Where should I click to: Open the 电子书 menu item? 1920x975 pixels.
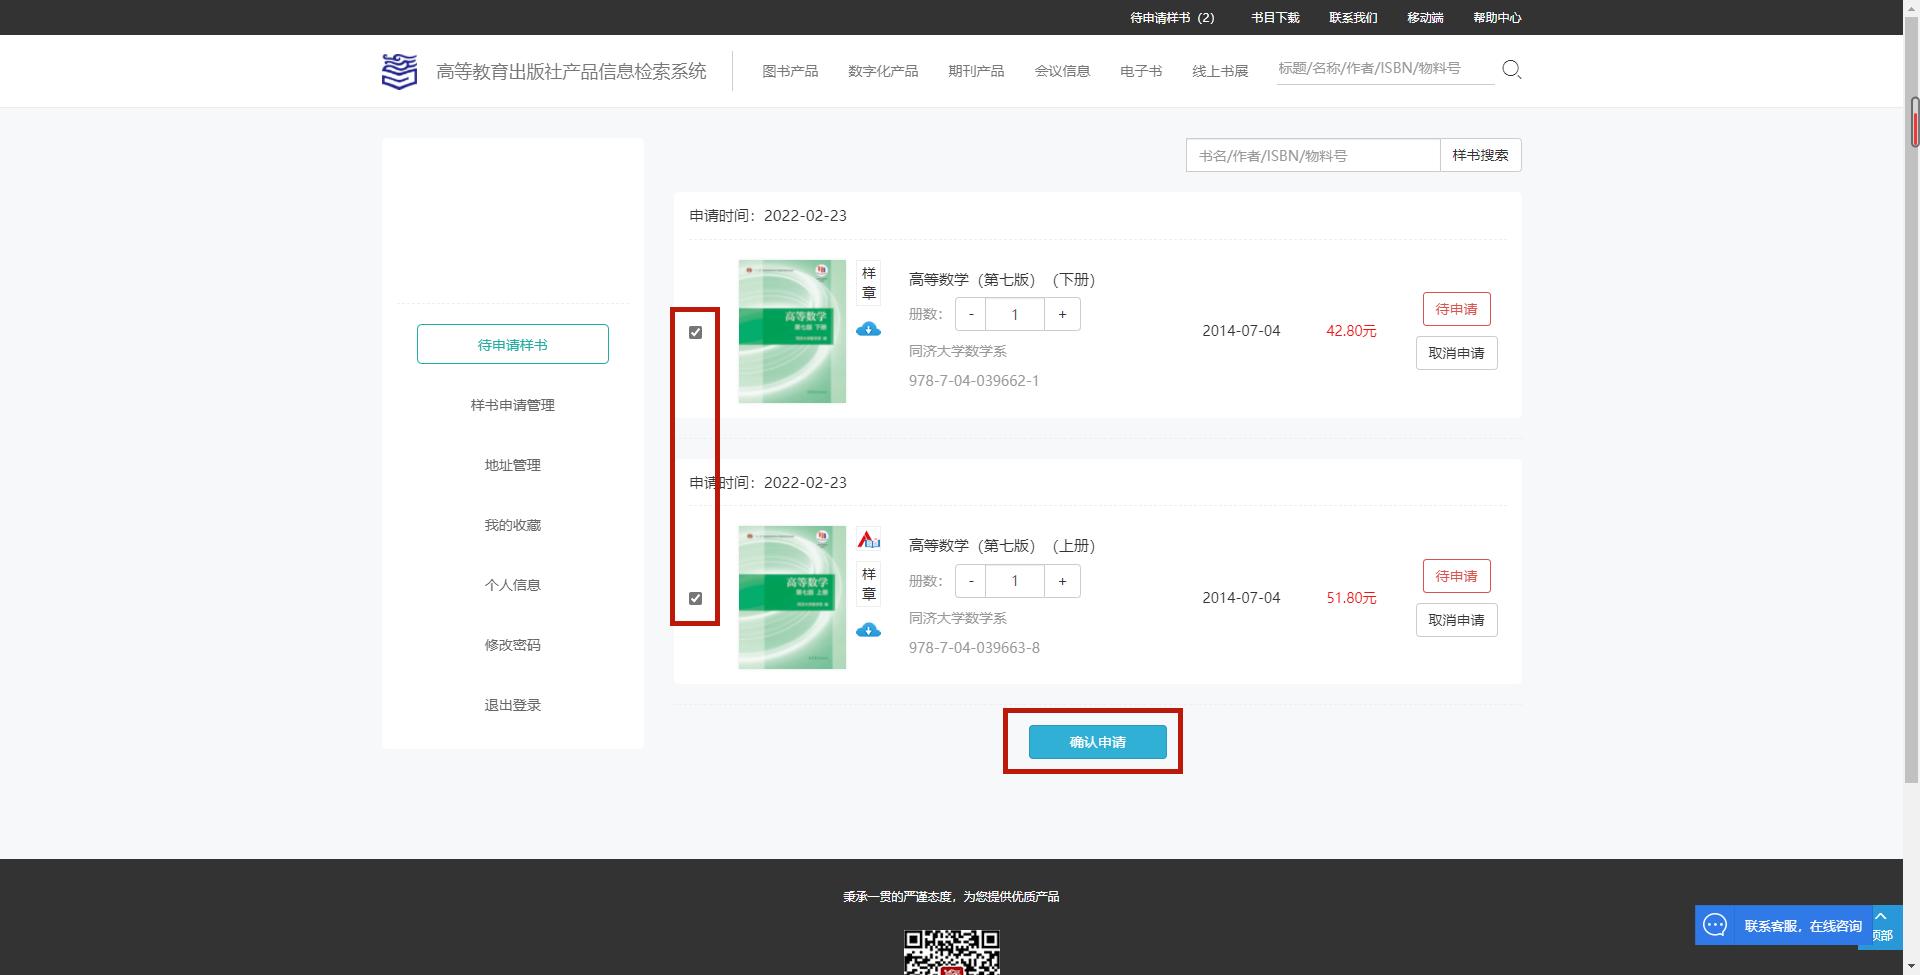(x=1140, y=70)
